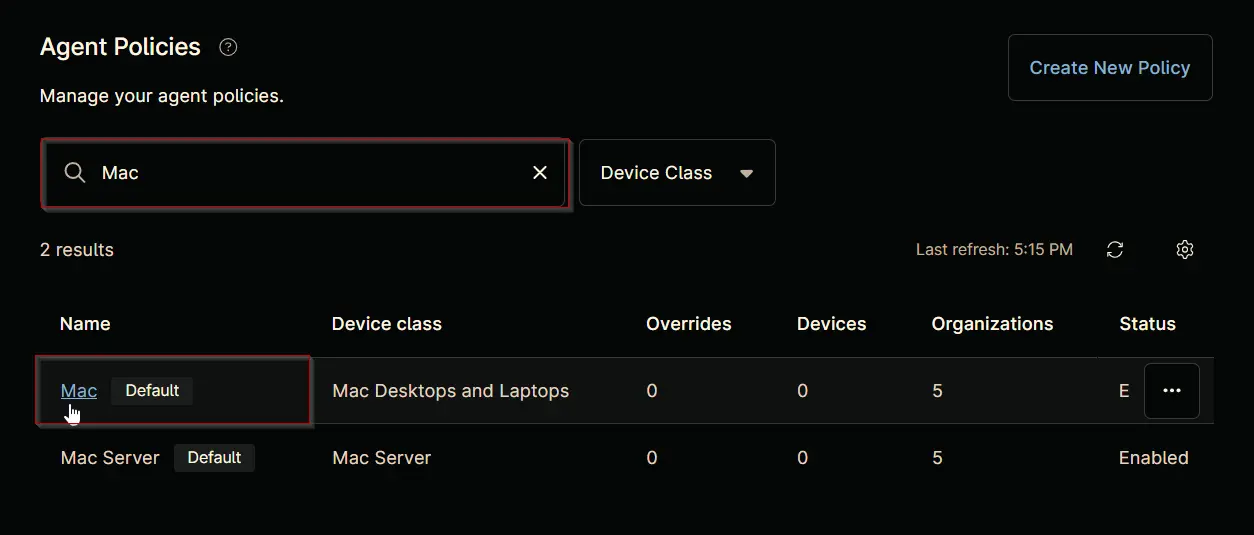Click Create New Policy
1254x535 pixels.
1110,68
